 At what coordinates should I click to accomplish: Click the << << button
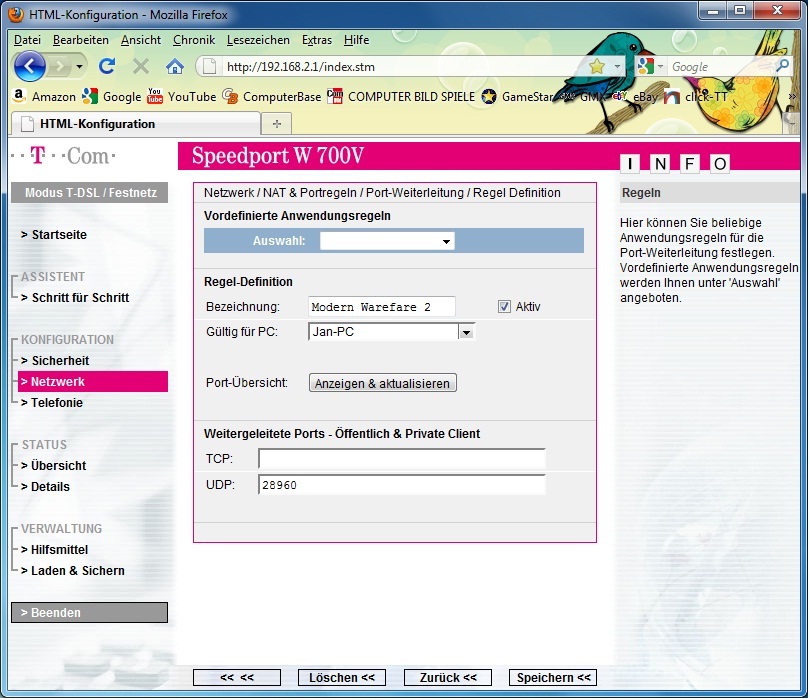pyautogui.click(x=237, y=678)
